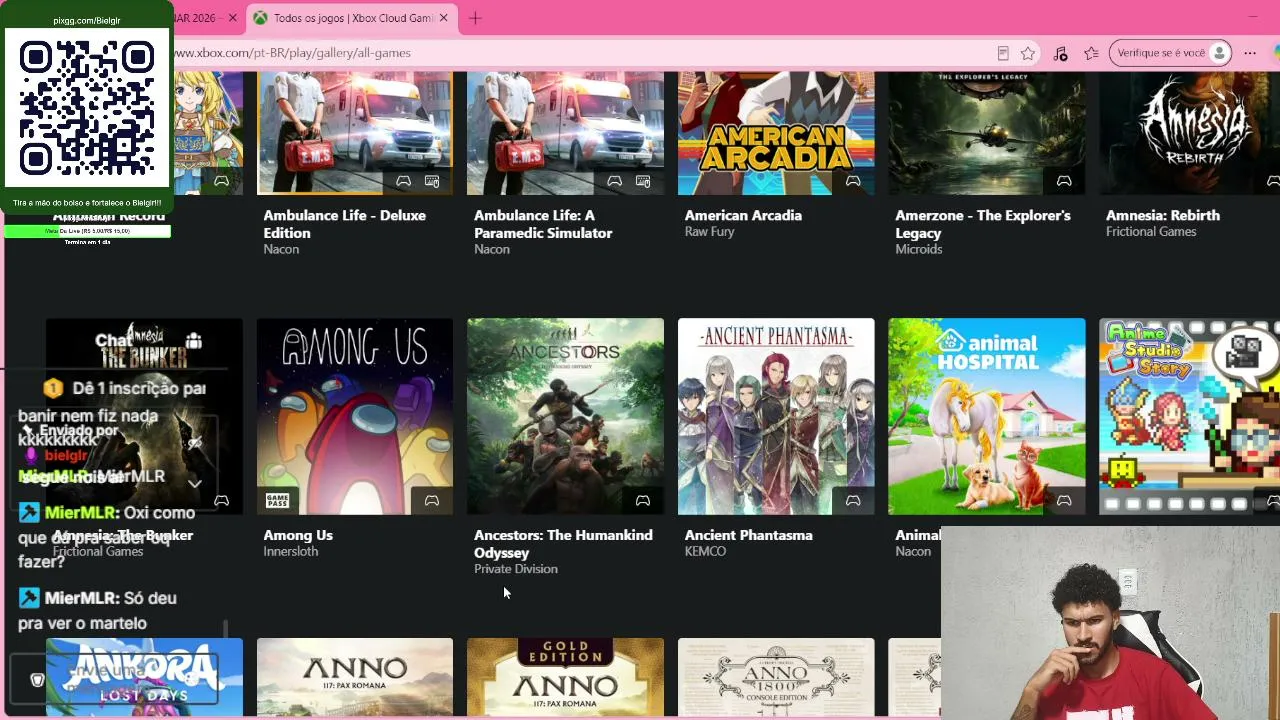Click controller icon on Amerzone cover
This screenshot has height=720, width=1280.
pyautogui.click(x=1064, y=181)
